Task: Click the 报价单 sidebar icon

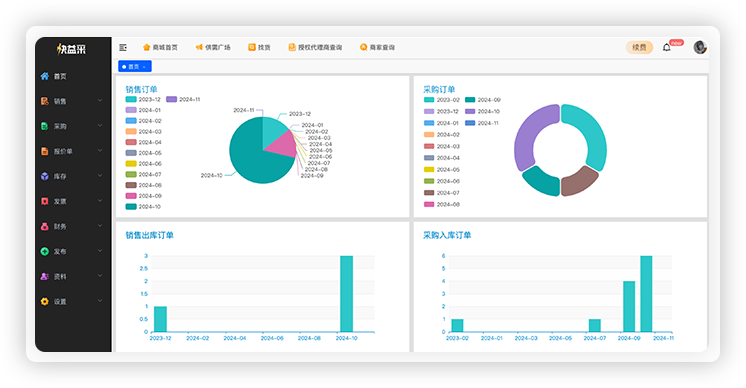Action: click(x=45, y=151)
